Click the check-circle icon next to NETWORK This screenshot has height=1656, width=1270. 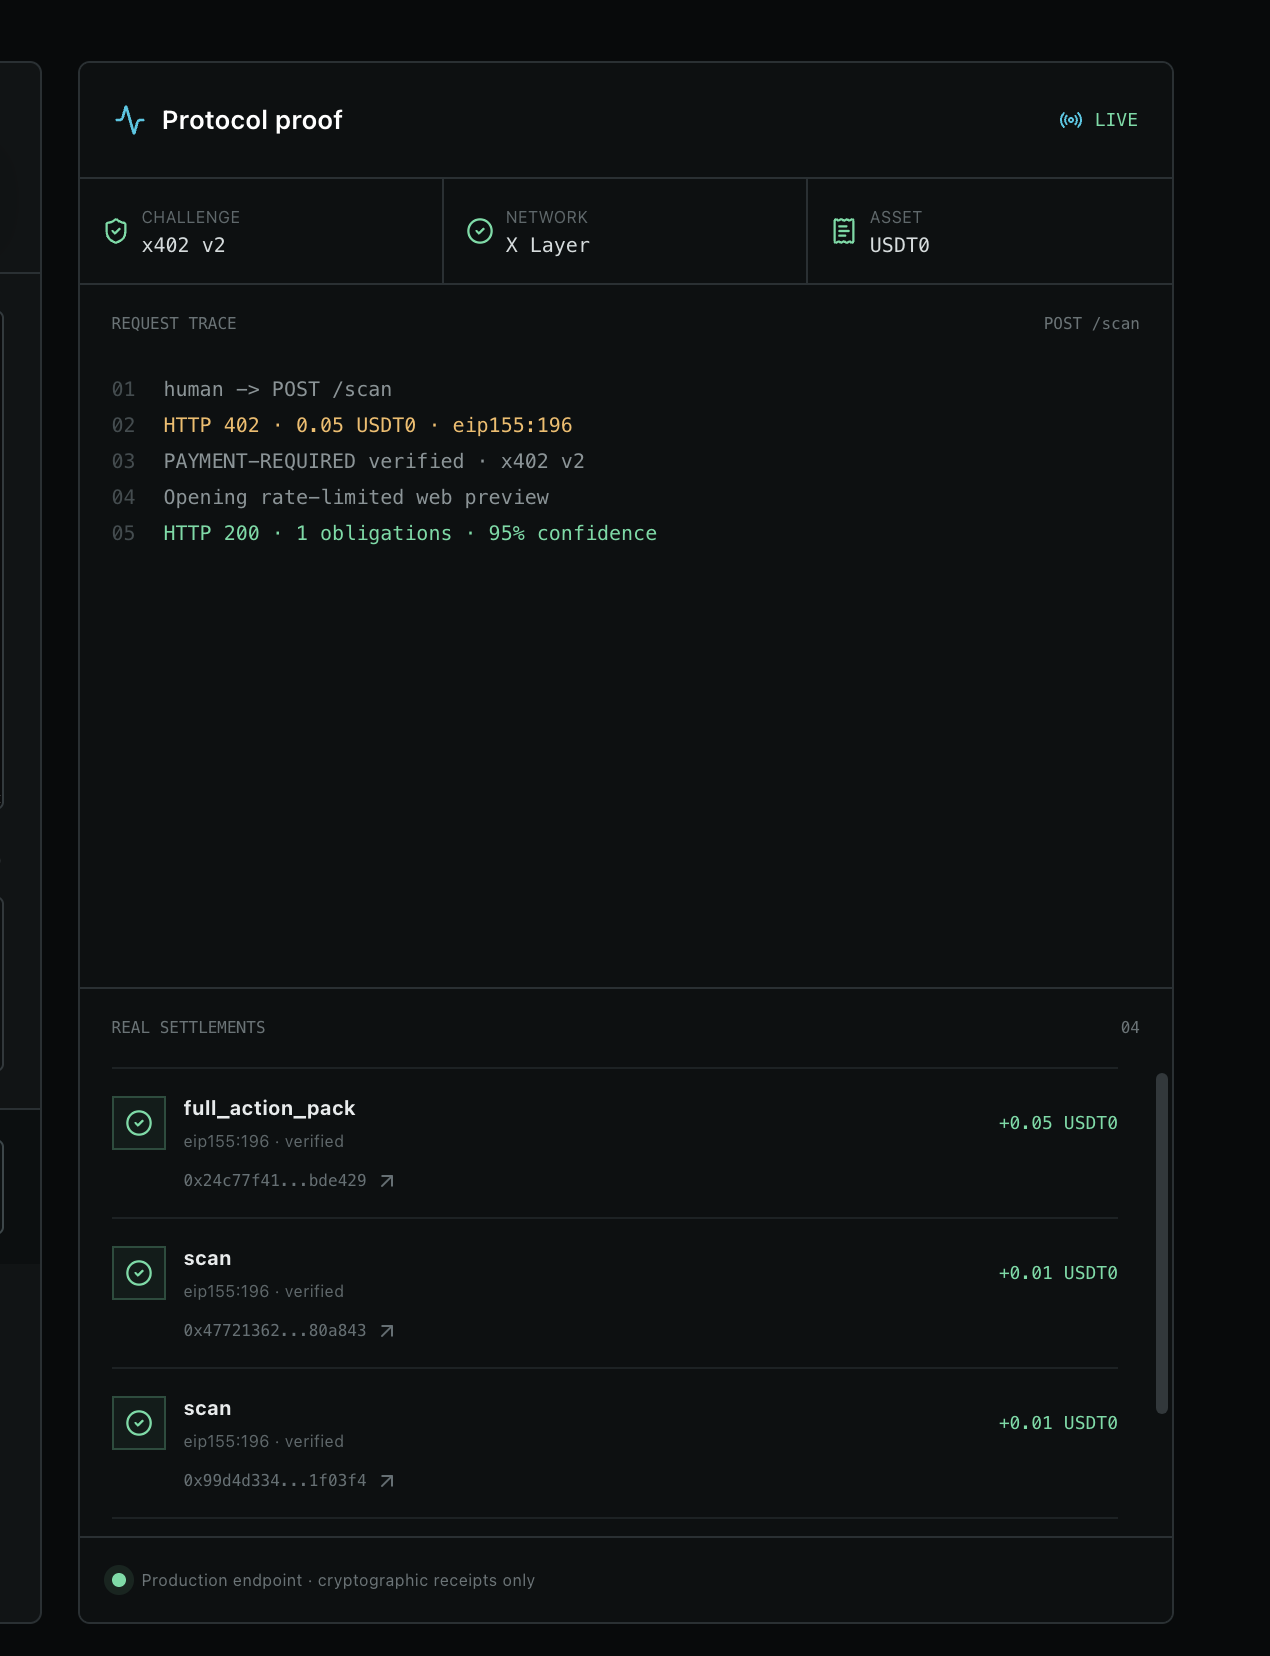pos(480,231)
